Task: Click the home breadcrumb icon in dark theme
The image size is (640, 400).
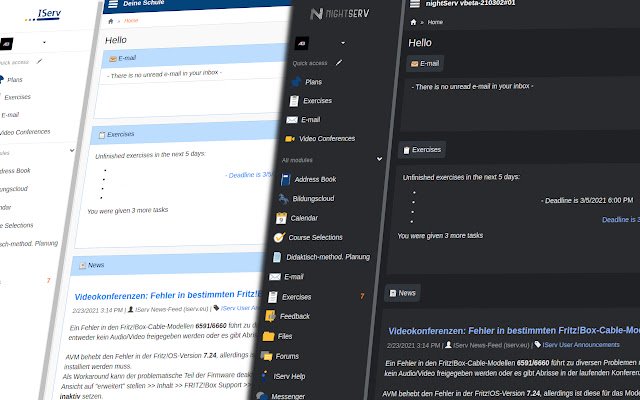Action: pyautogui.click(x=413, y=22)
